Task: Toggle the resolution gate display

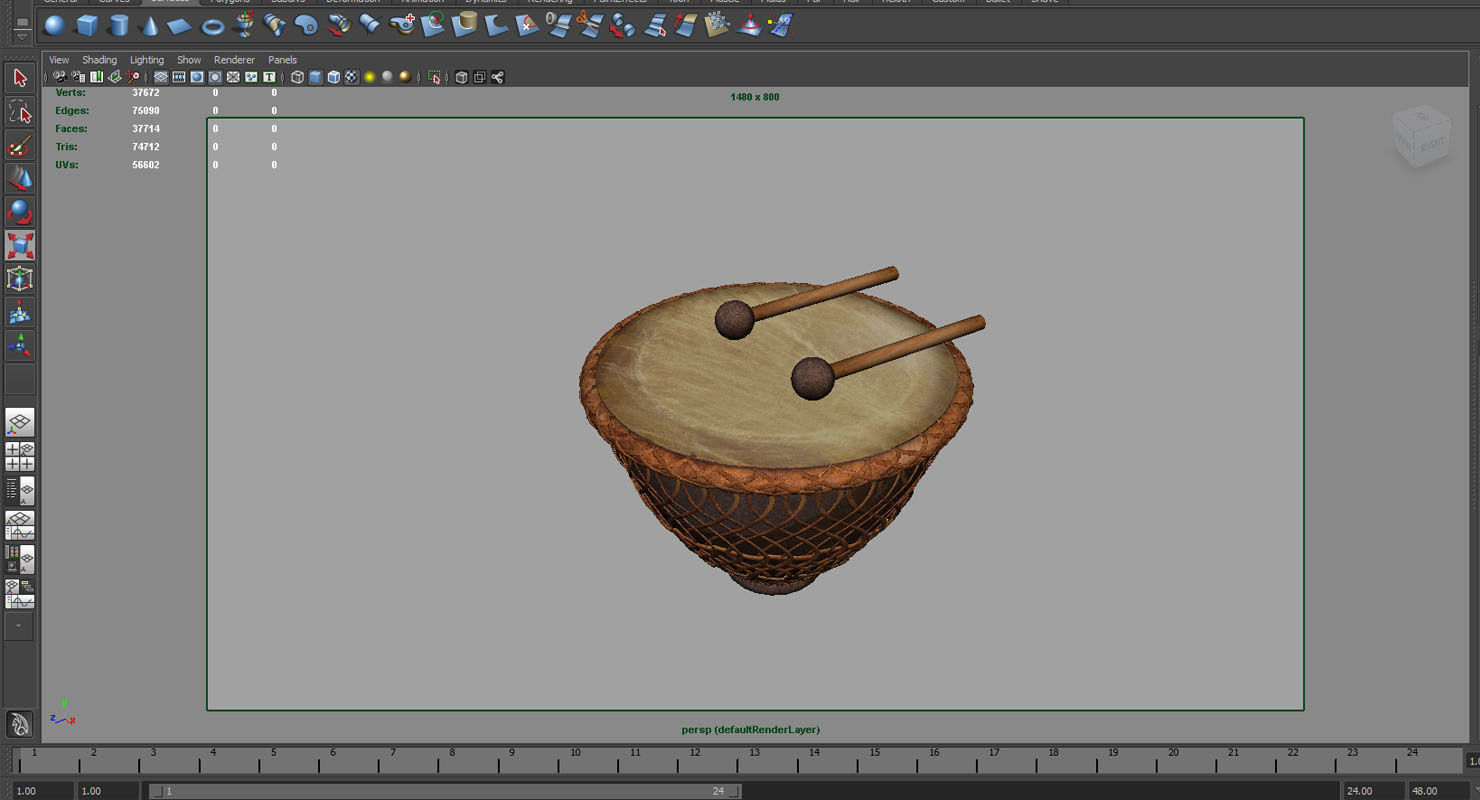Action: click(x=197, y=77)
